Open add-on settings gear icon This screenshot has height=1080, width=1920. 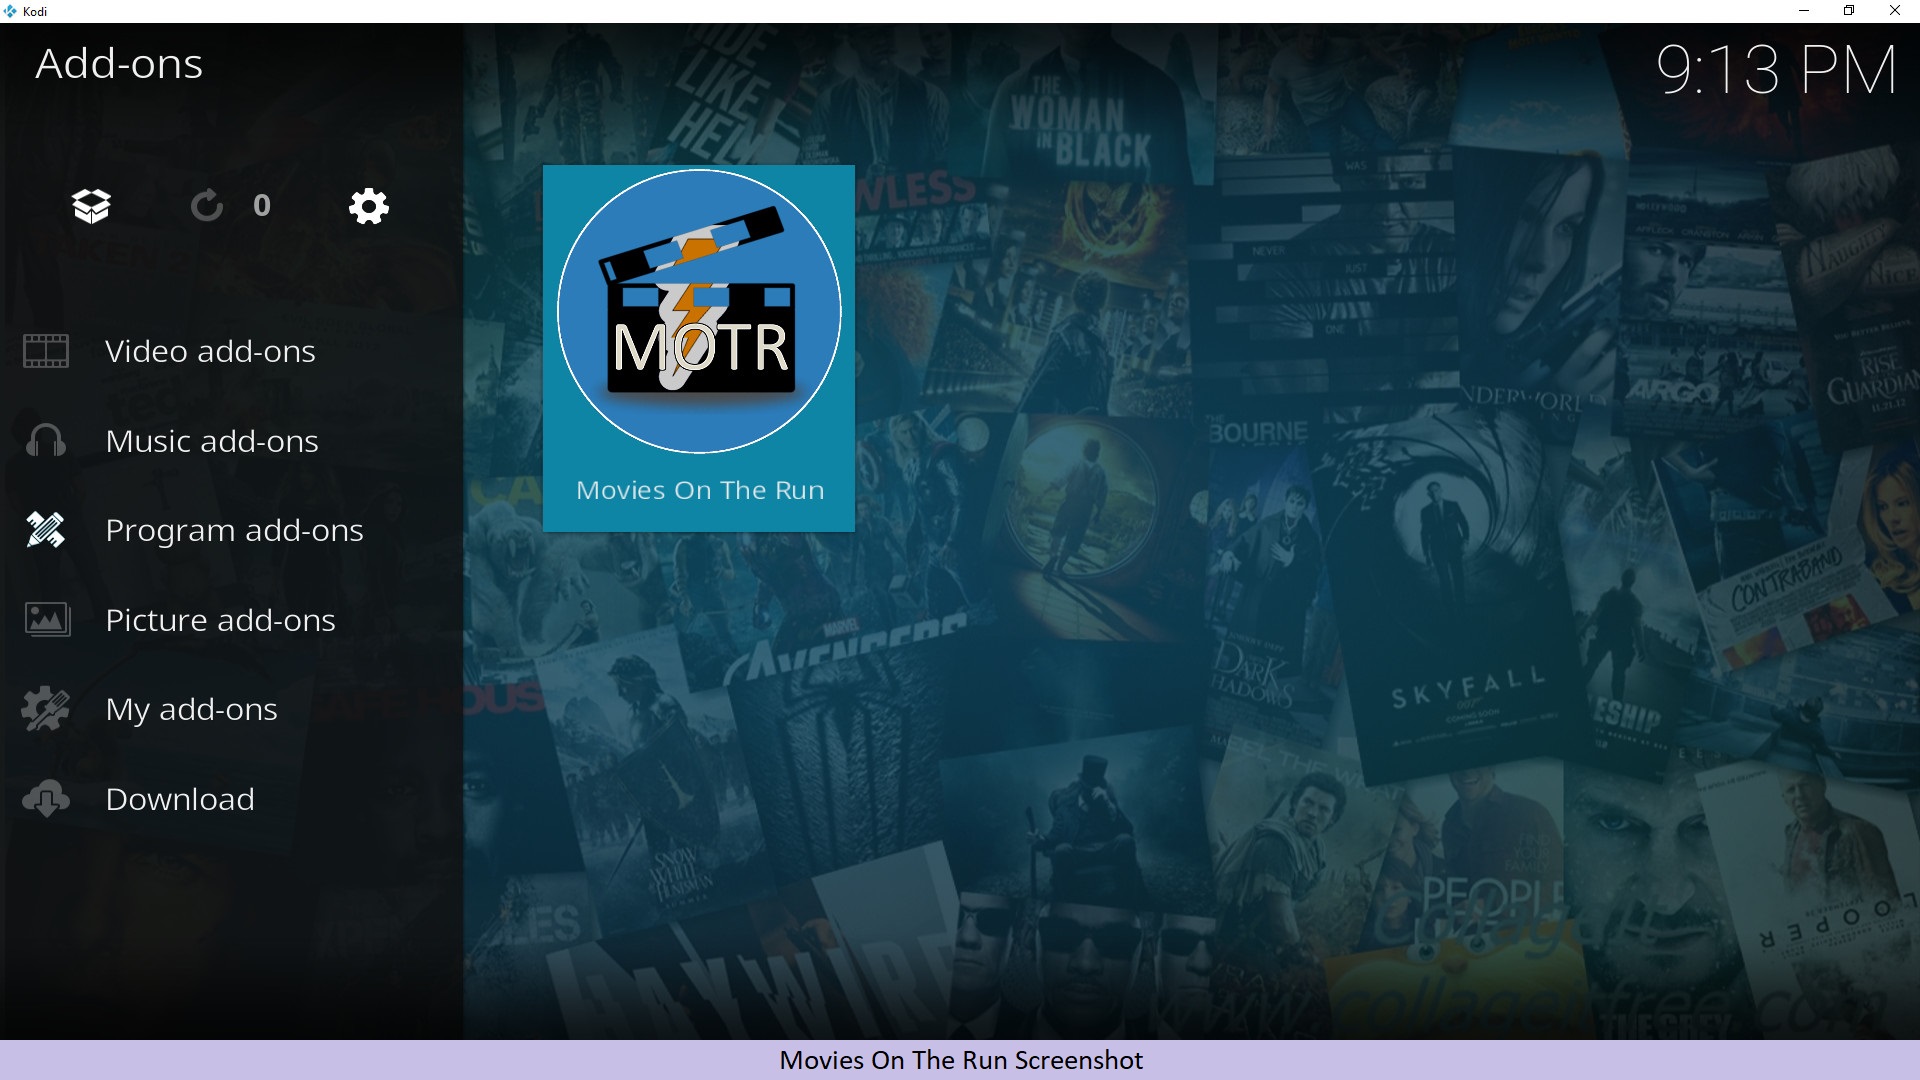[368, 206]
